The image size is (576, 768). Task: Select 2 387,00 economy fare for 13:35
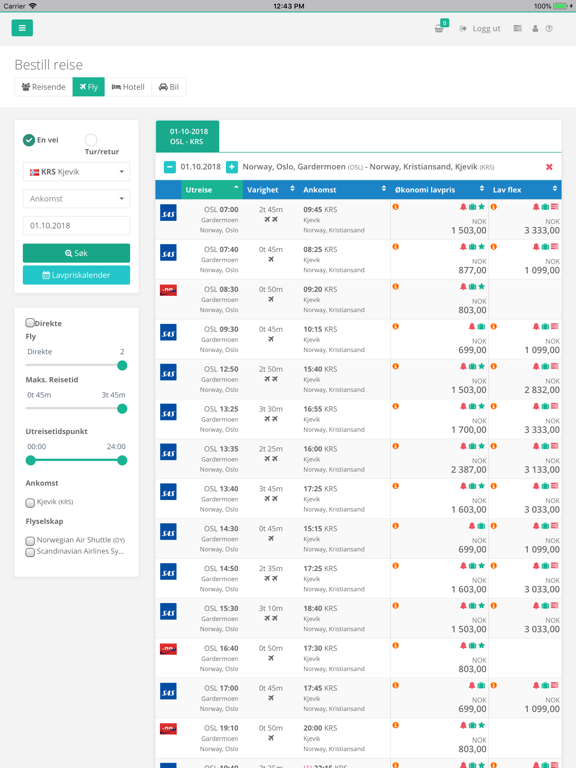coord(469,470)
